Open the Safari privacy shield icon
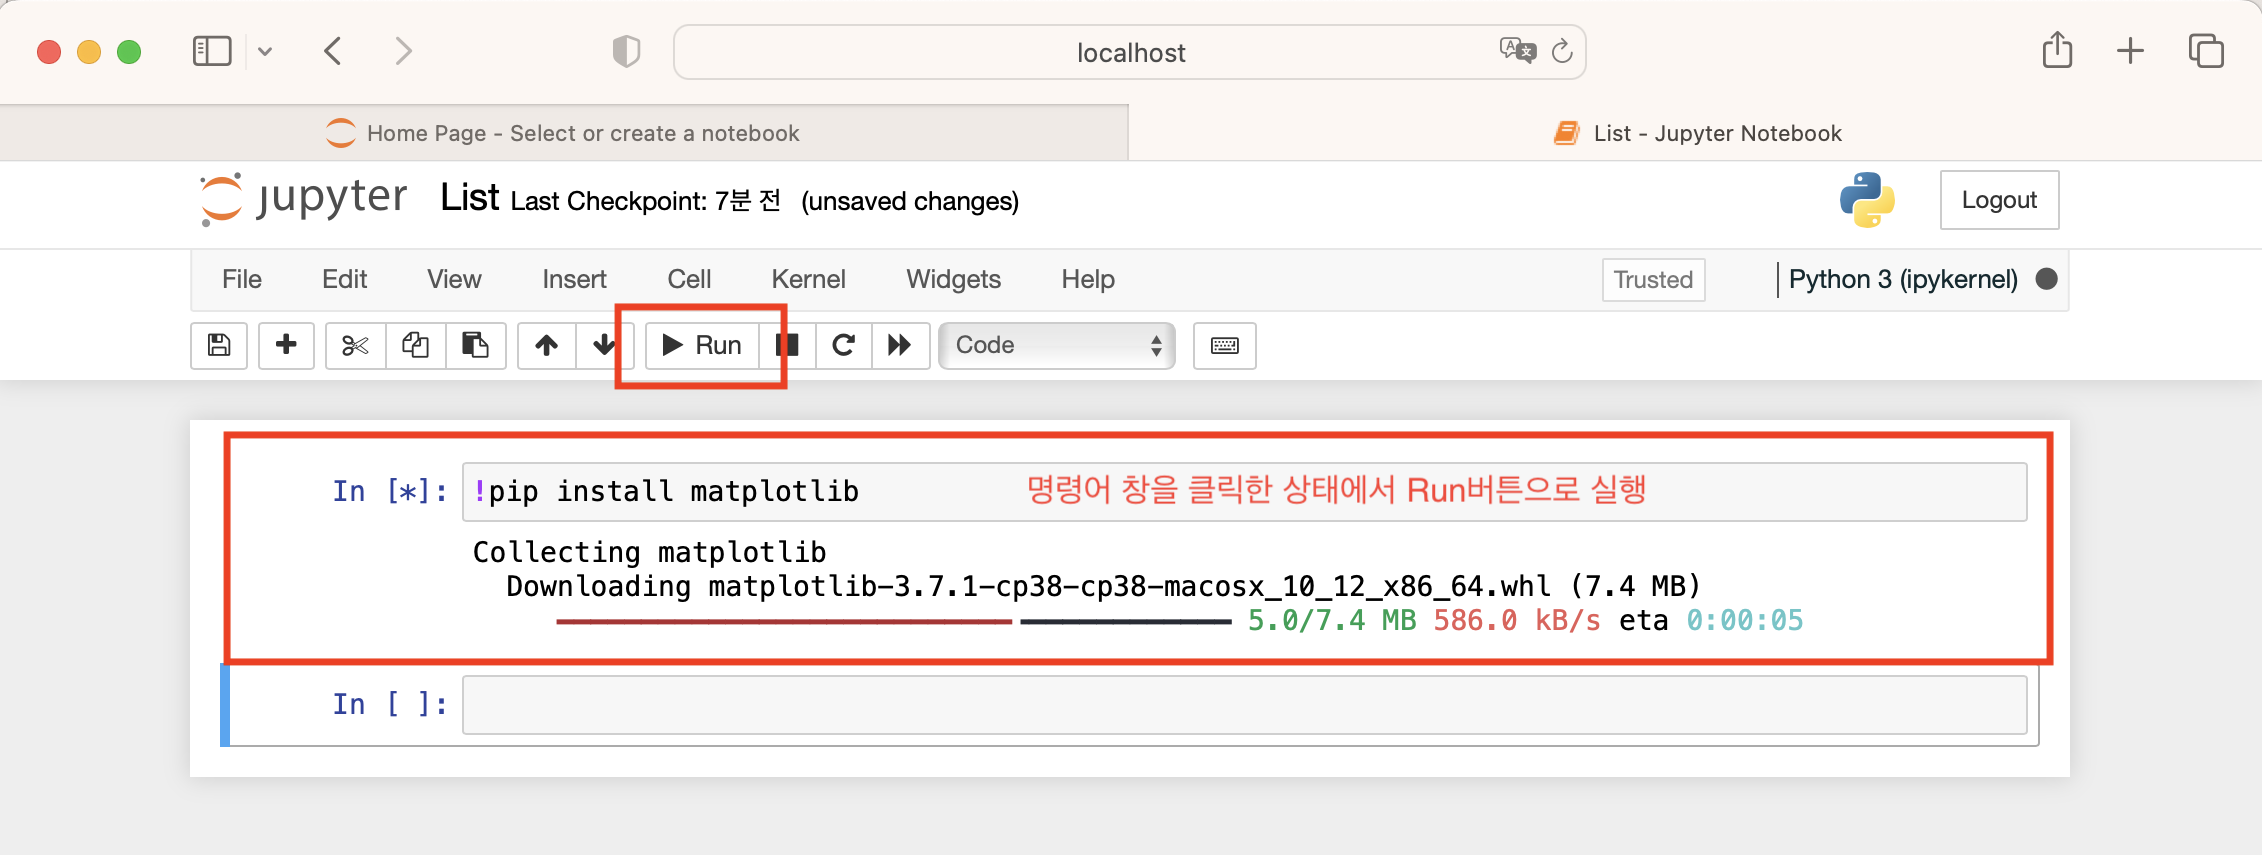Viewport: 2262px width, 855px height. (626, 51)
